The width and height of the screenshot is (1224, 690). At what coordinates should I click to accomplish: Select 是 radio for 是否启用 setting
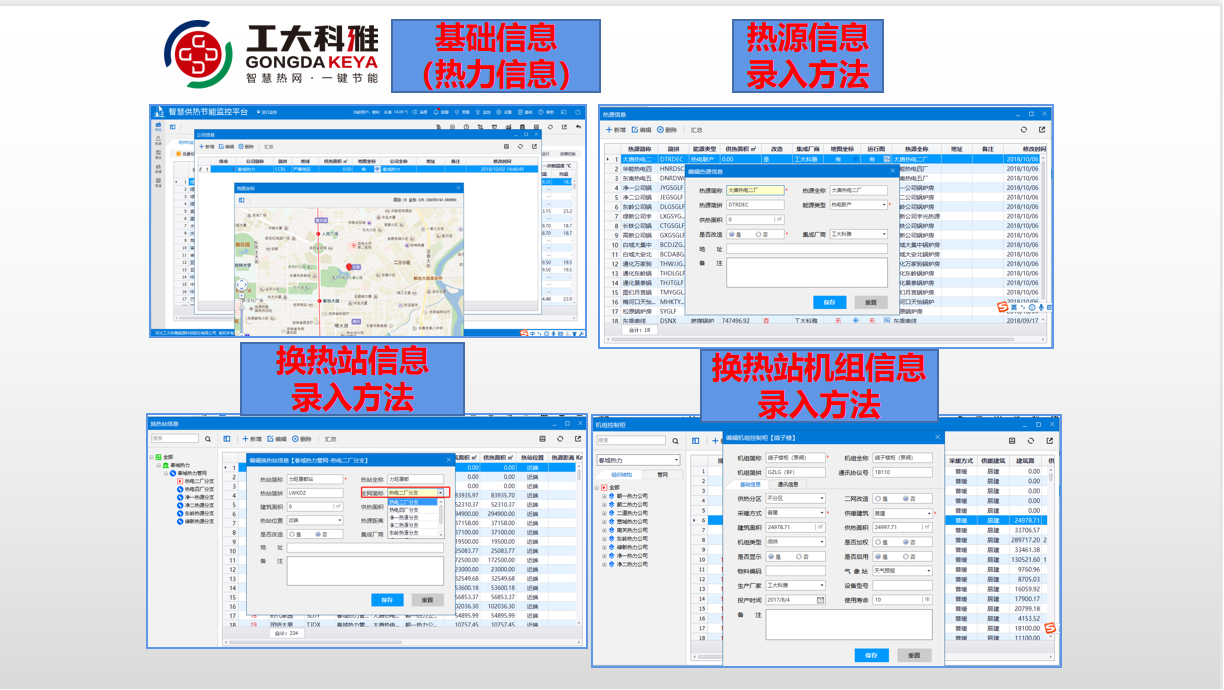point(880,557)
